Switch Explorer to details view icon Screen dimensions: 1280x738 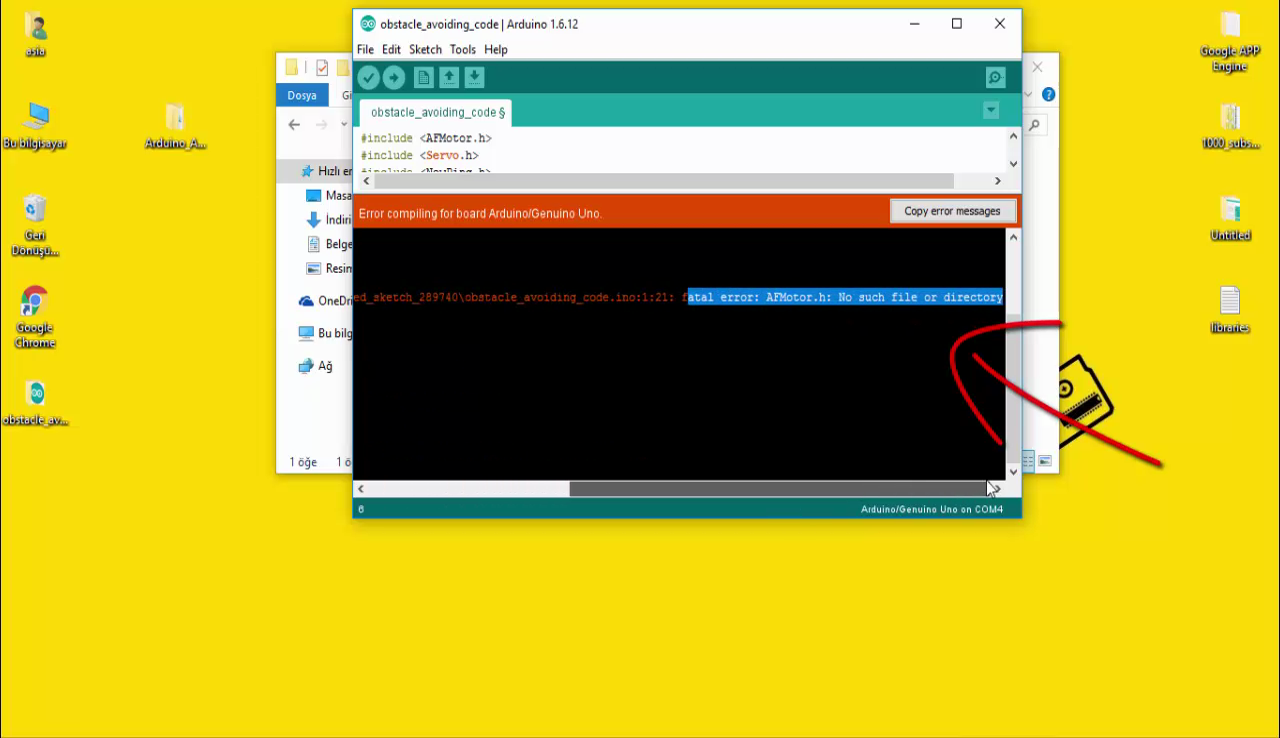pyautogui.click(x=1028, y=461)
